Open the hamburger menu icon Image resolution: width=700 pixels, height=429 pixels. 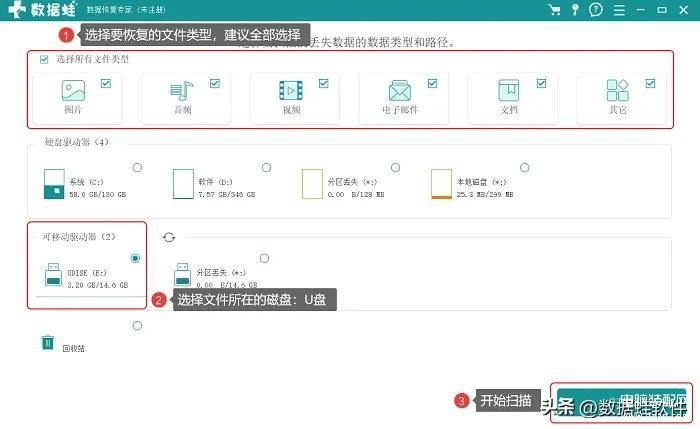coord(619,10)
